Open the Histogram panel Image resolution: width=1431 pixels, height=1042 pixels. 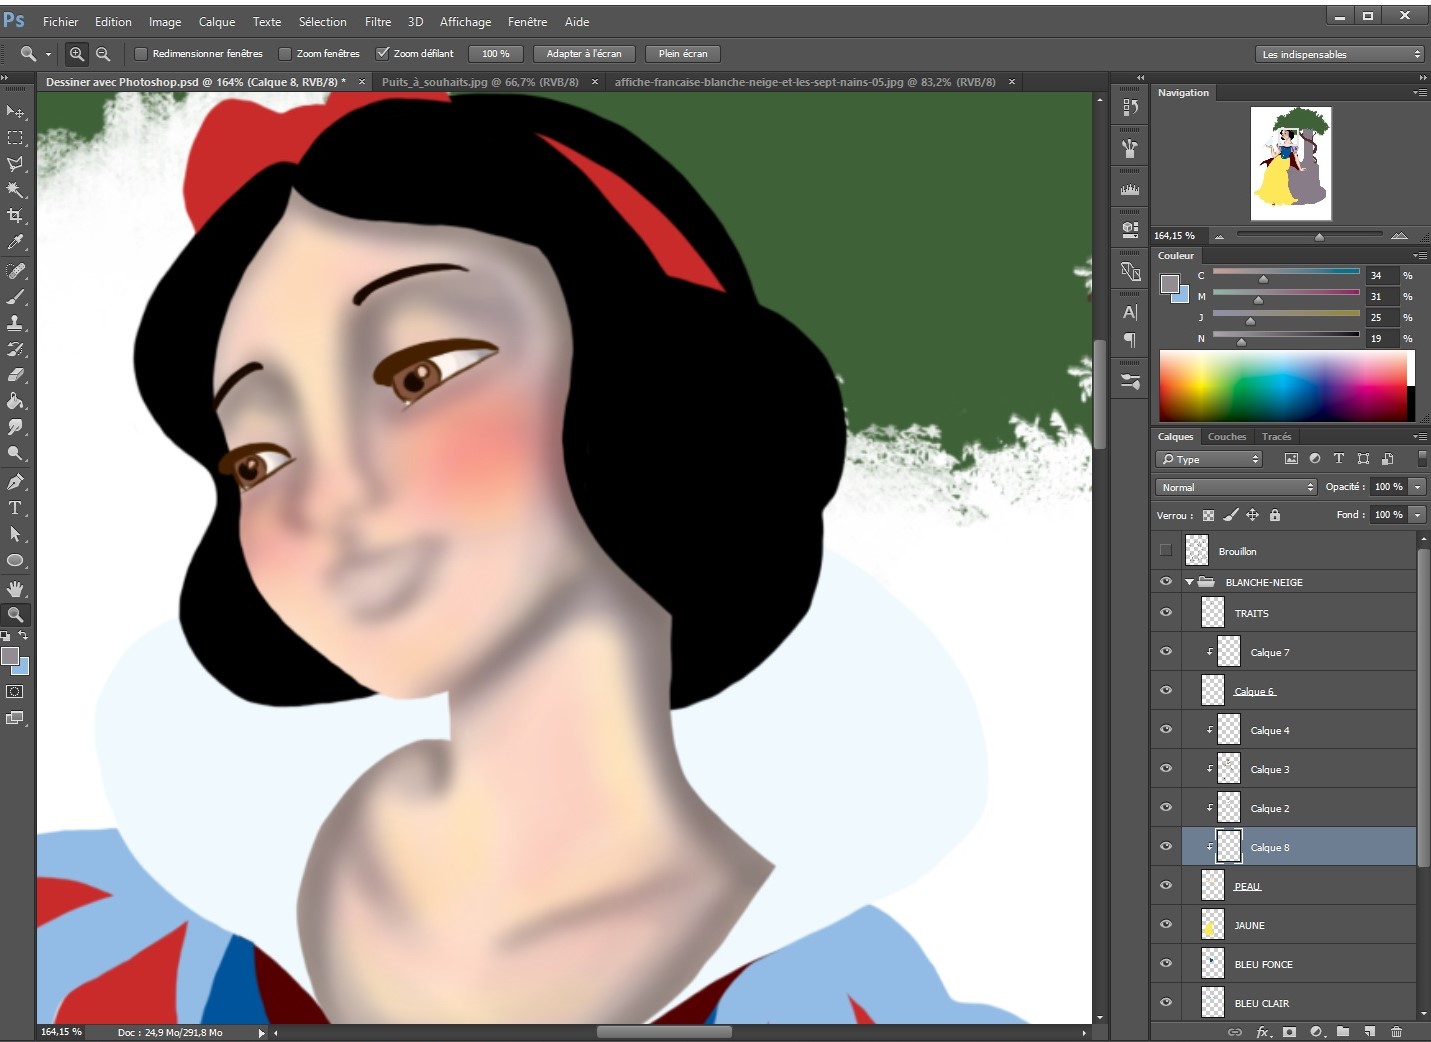[x=1129, y=188]
